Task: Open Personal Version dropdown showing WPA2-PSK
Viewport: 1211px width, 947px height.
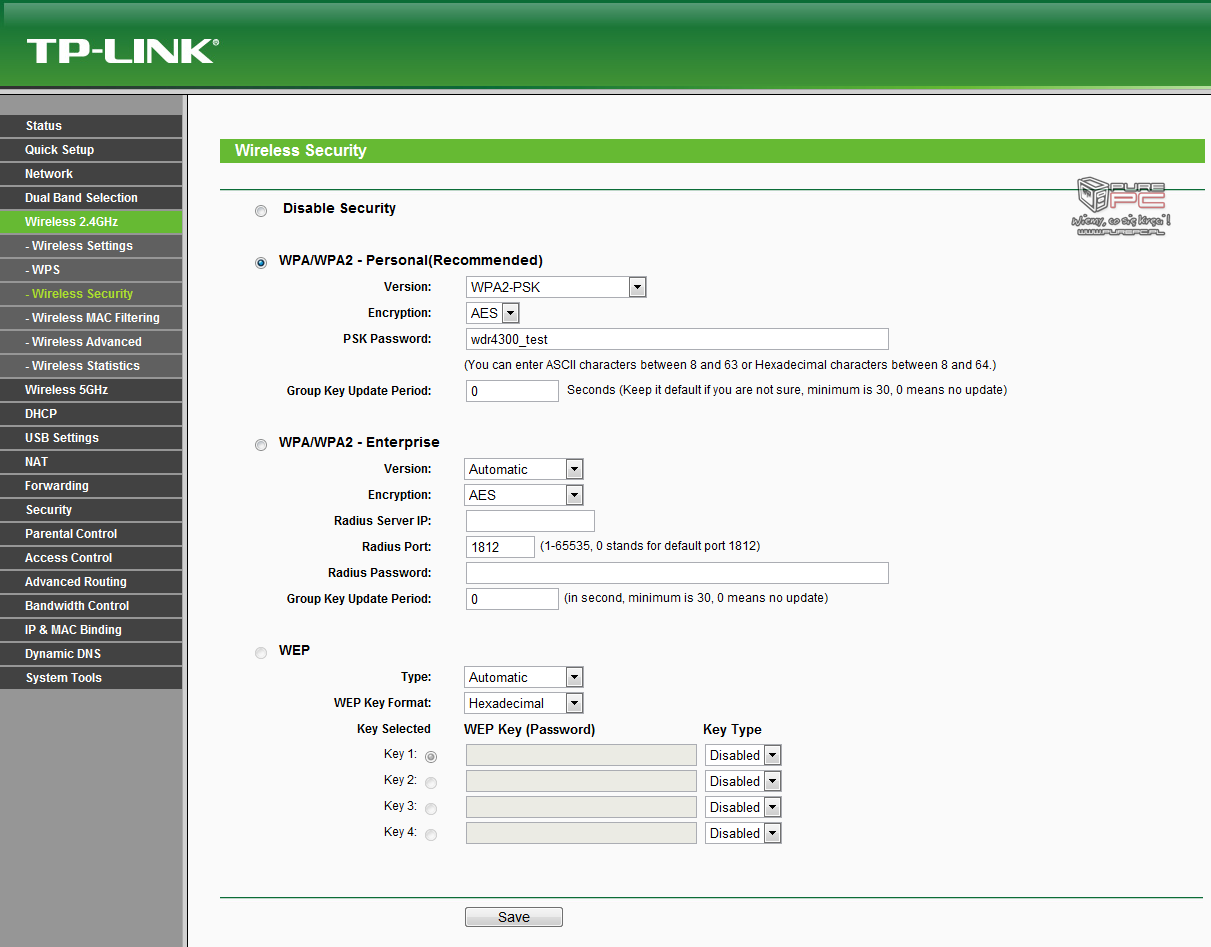Action: 556,287
